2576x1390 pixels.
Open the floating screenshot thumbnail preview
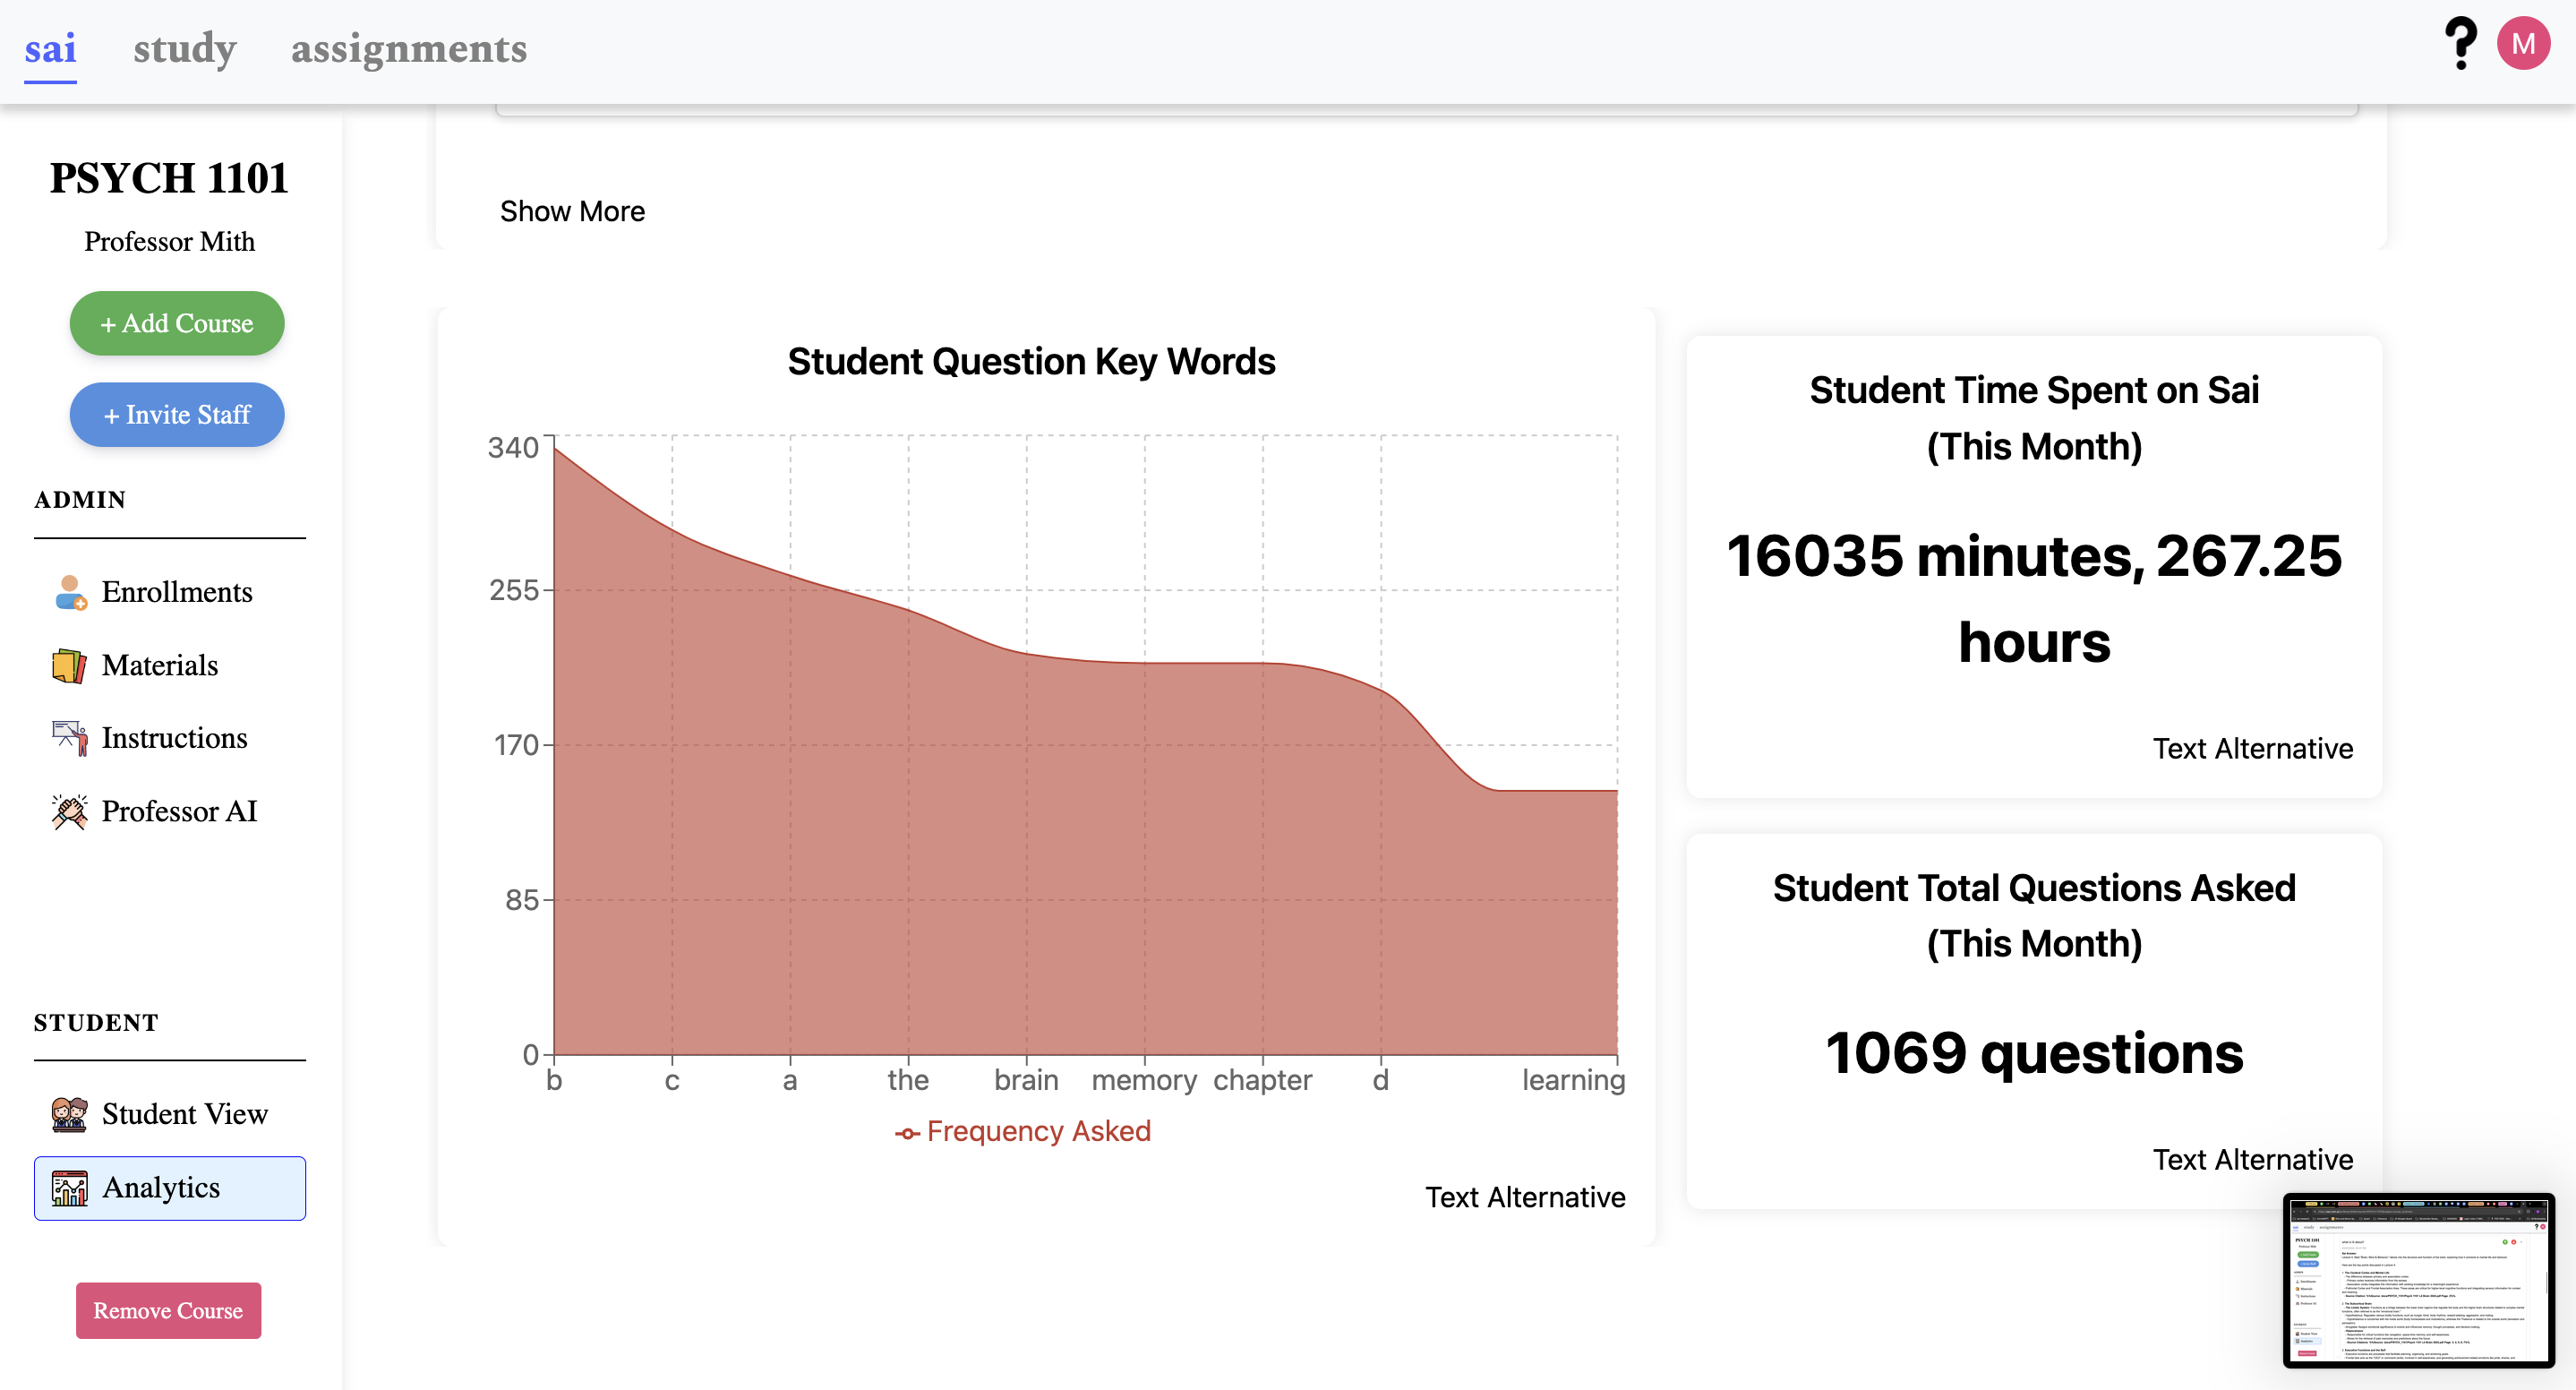tap(2418, 1280)
